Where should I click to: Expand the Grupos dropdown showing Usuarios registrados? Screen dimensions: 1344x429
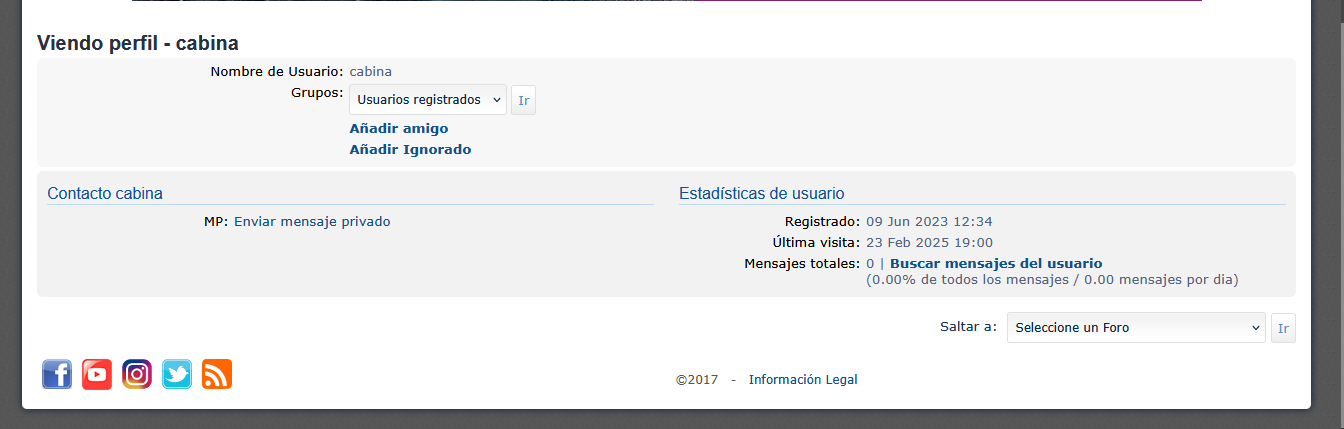click(428, 100)
